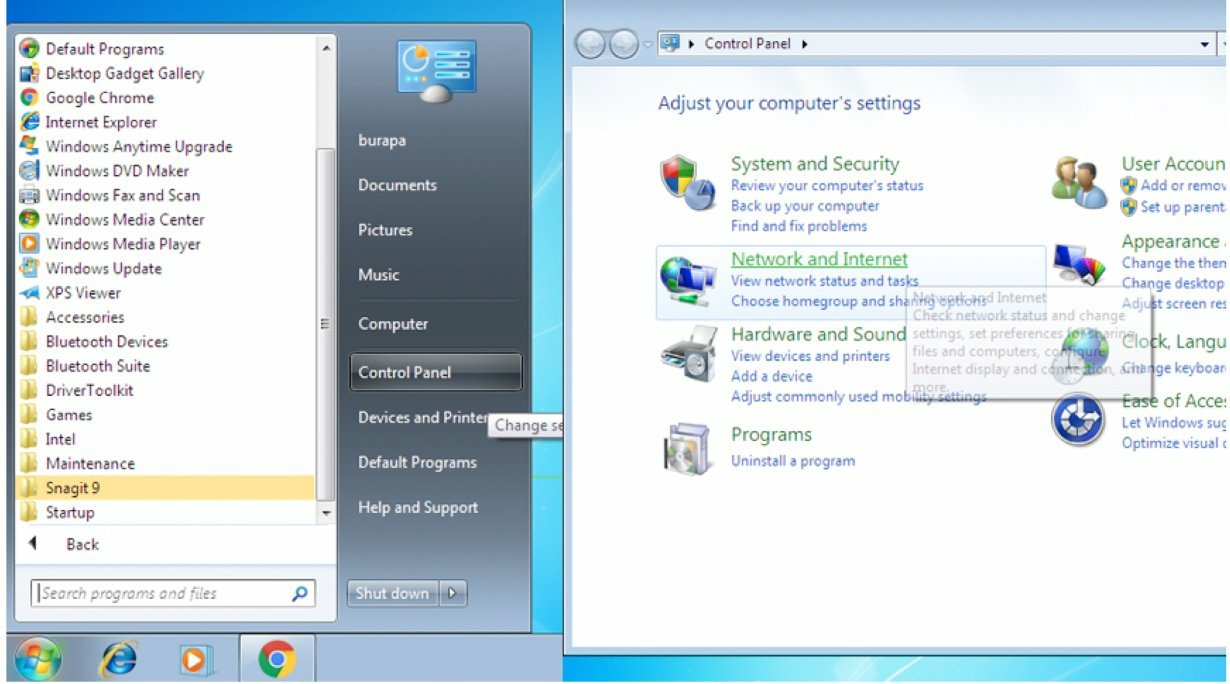Image resolution: width=1230 pixels, height=684 pixels.
Task: Launch XPS Viewer
Action: coord(70,293)
